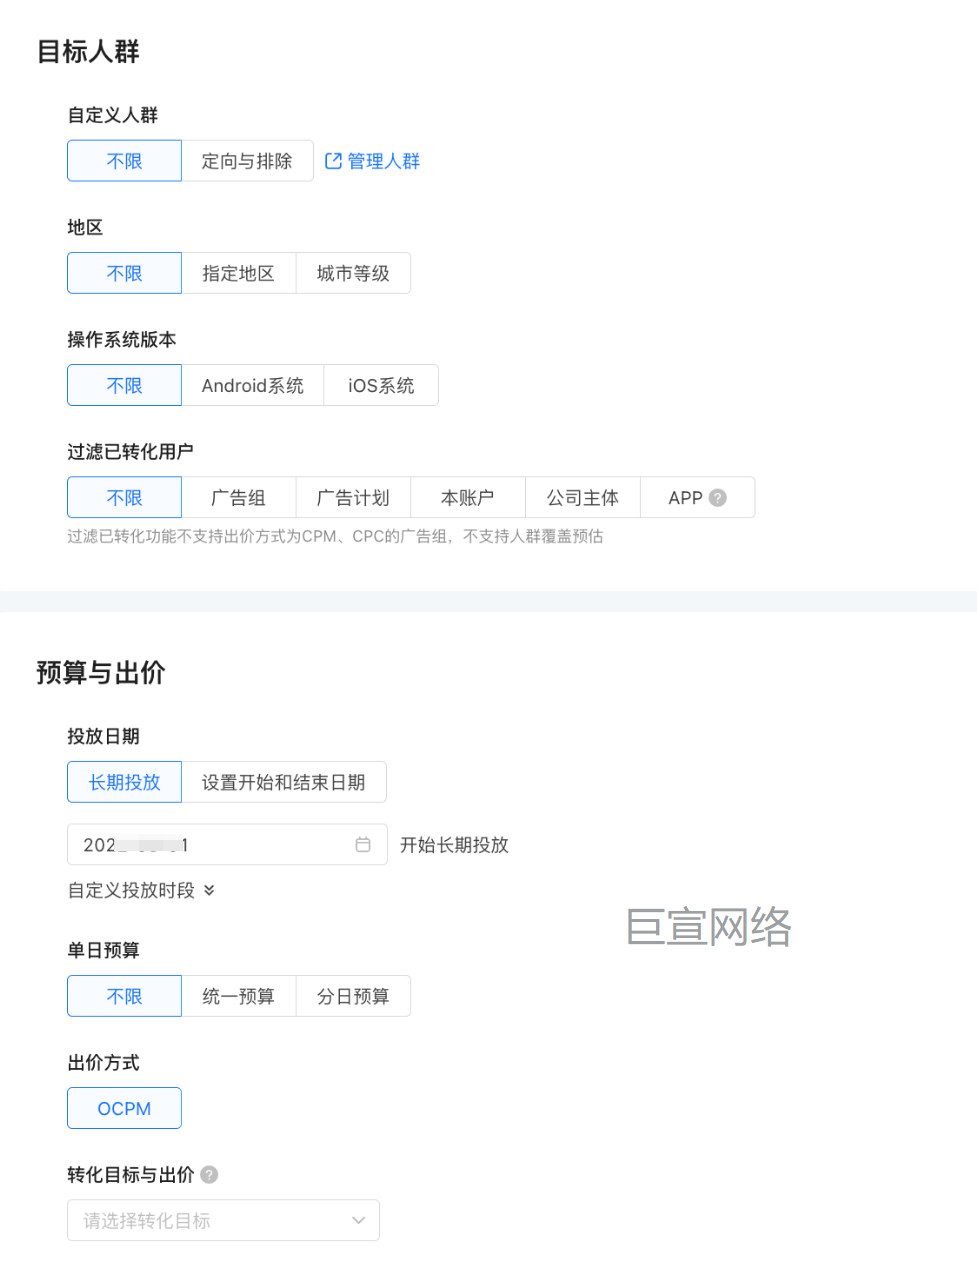This screenshot has width=977, height=1267.
Task: Expand the 自定义投放时段 section
Action: [141, 890]
